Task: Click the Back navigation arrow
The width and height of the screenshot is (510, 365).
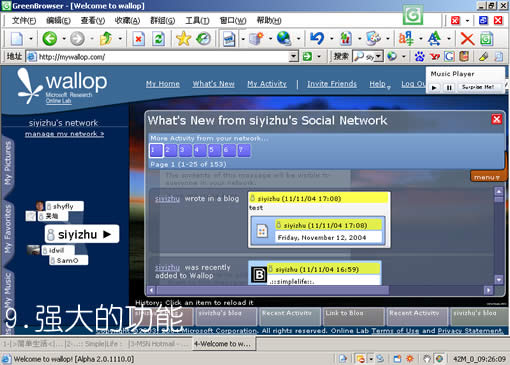Action: [50, 39]
